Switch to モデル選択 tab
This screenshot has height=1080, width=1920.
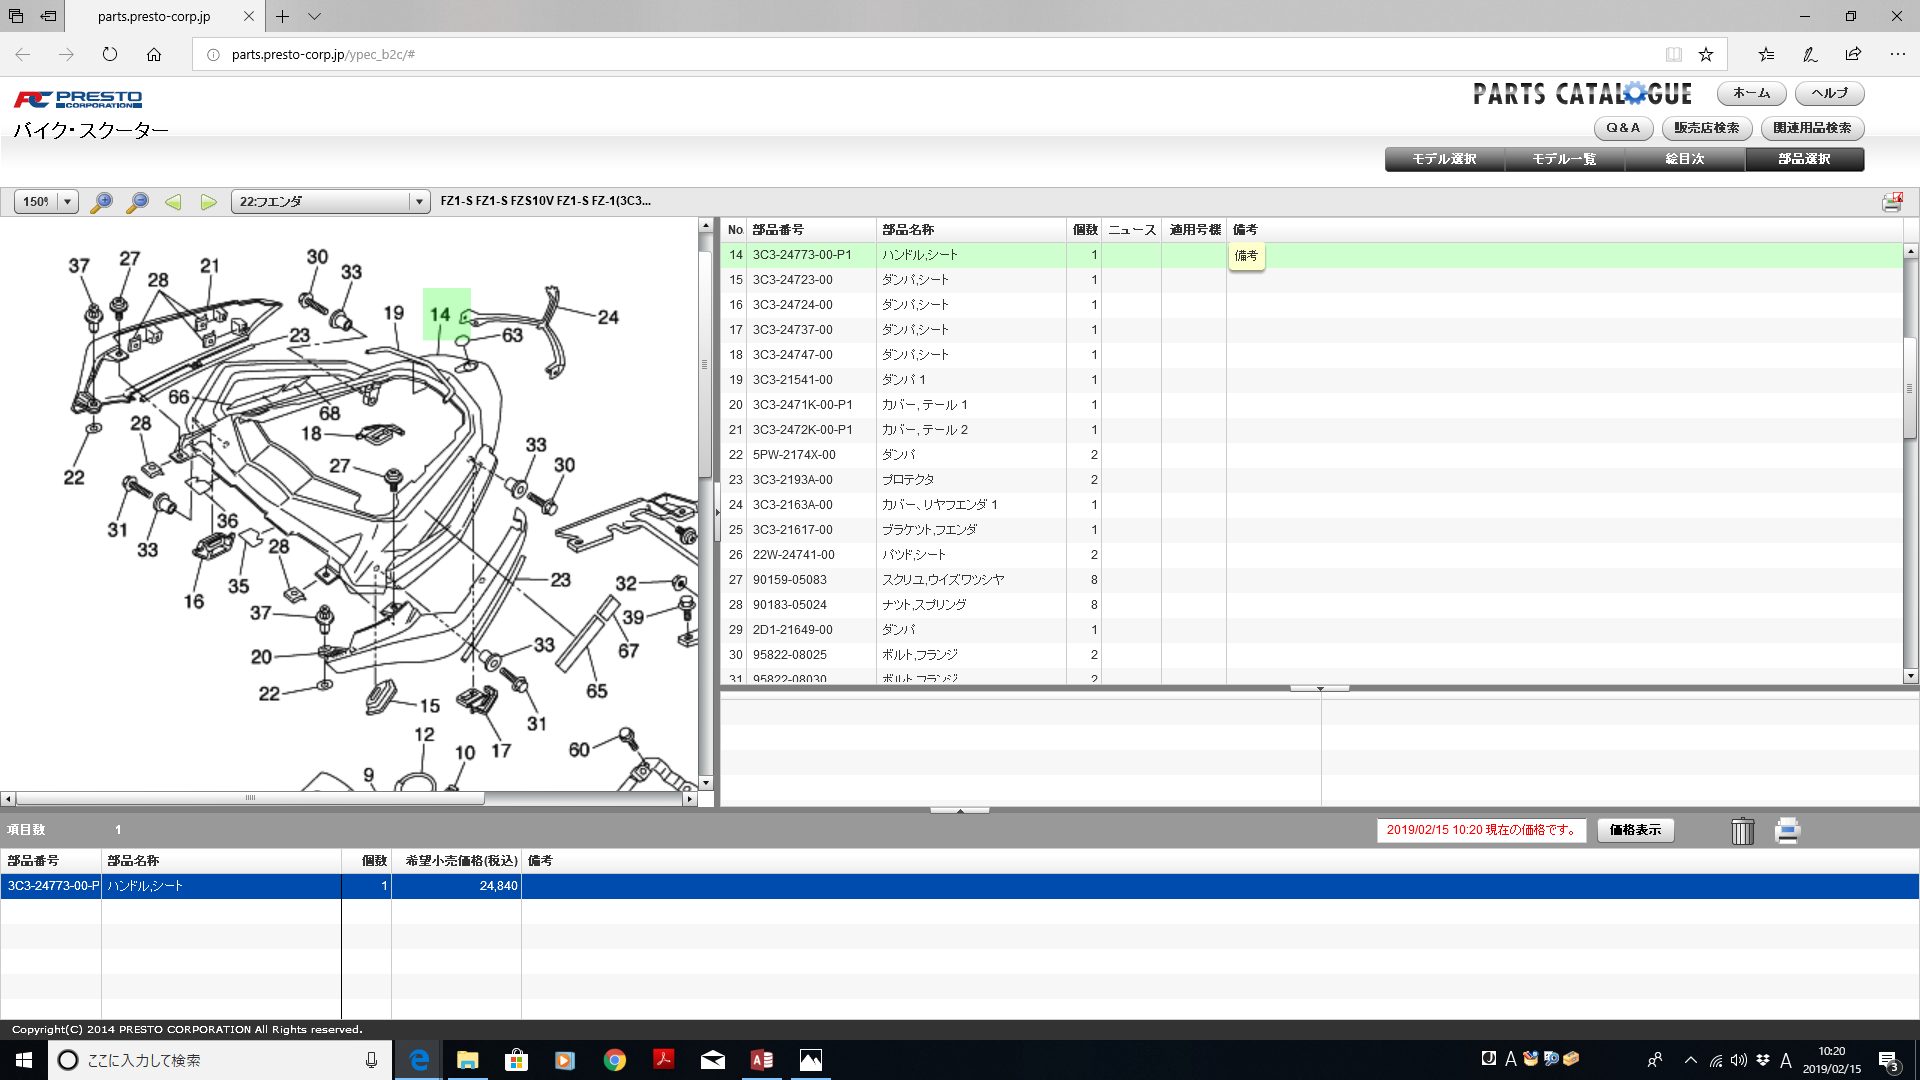coord(1444,159)
